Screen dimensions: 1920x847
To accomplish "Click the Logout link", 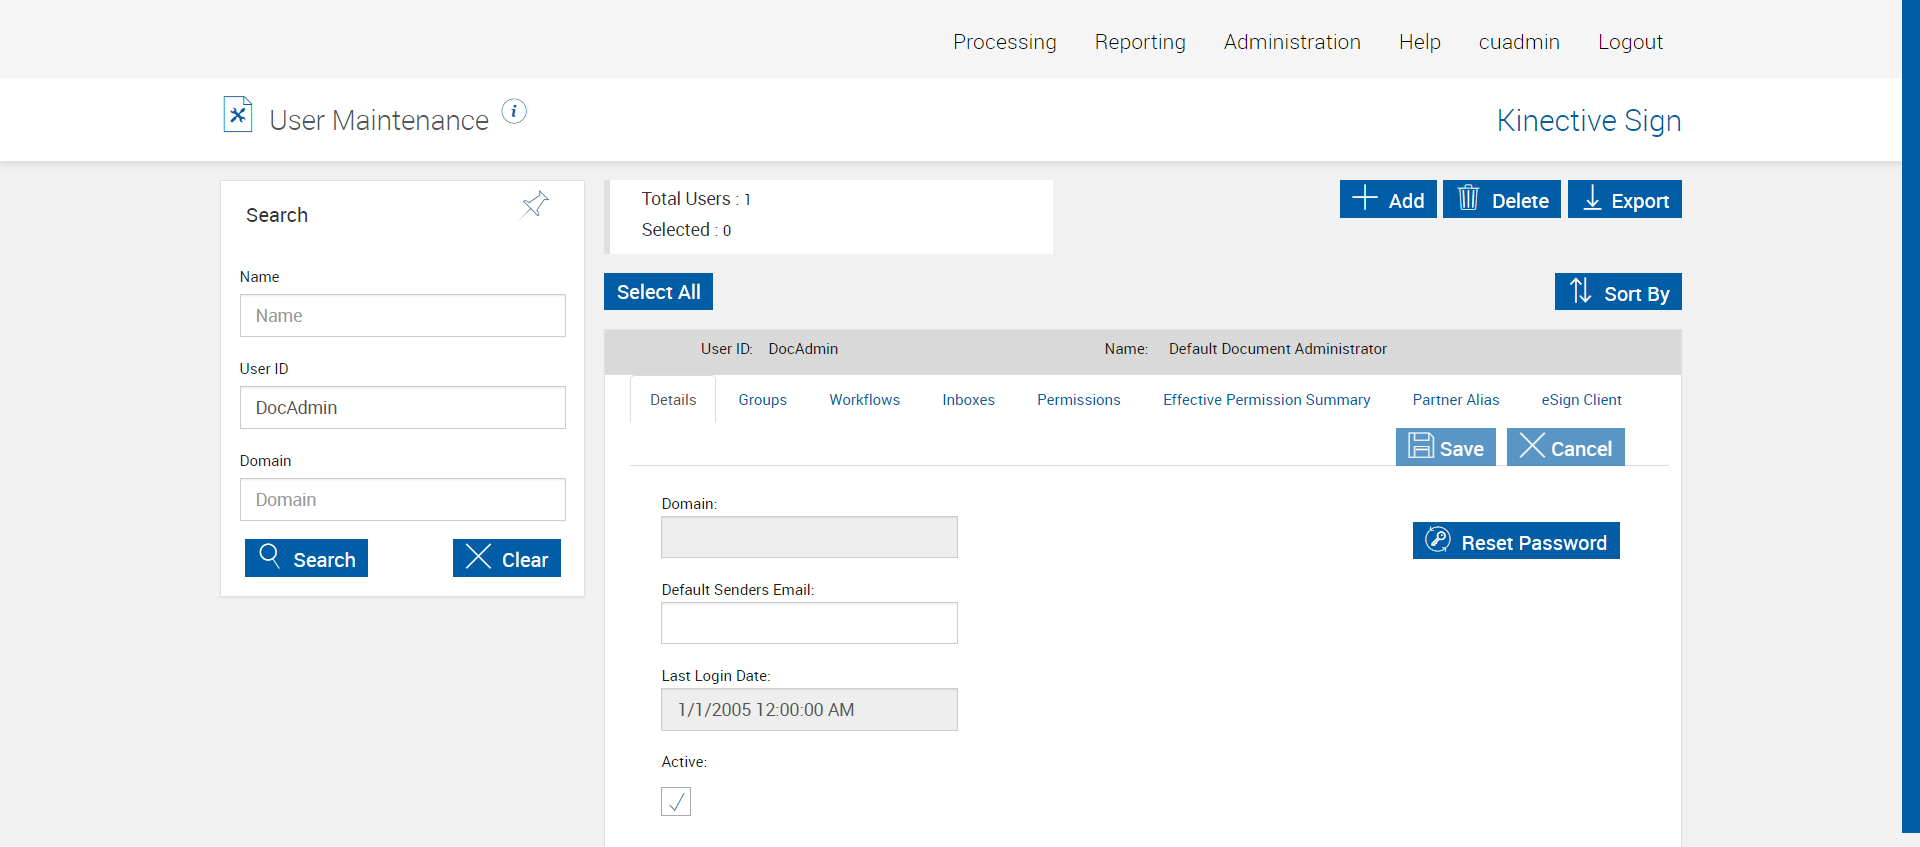I will 1630,42.
